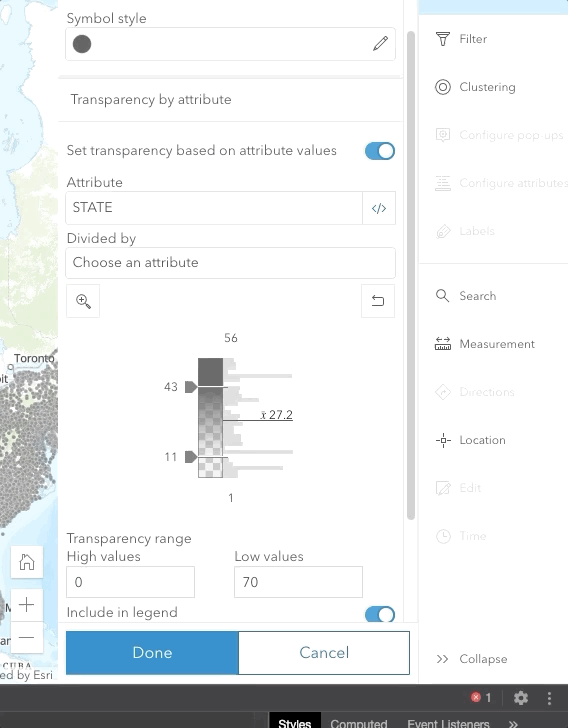Switch to the Computed tab in DevTools

click(359, 722)
